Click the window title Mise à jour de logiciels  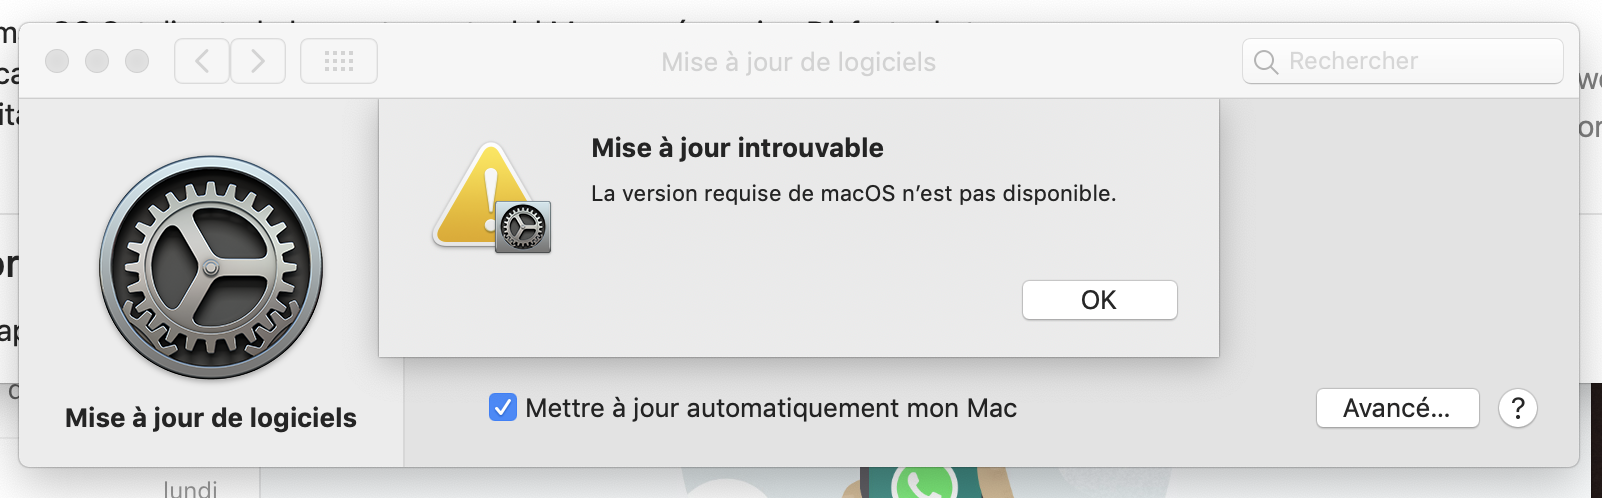pyautogui.click(x=798, y=62)
